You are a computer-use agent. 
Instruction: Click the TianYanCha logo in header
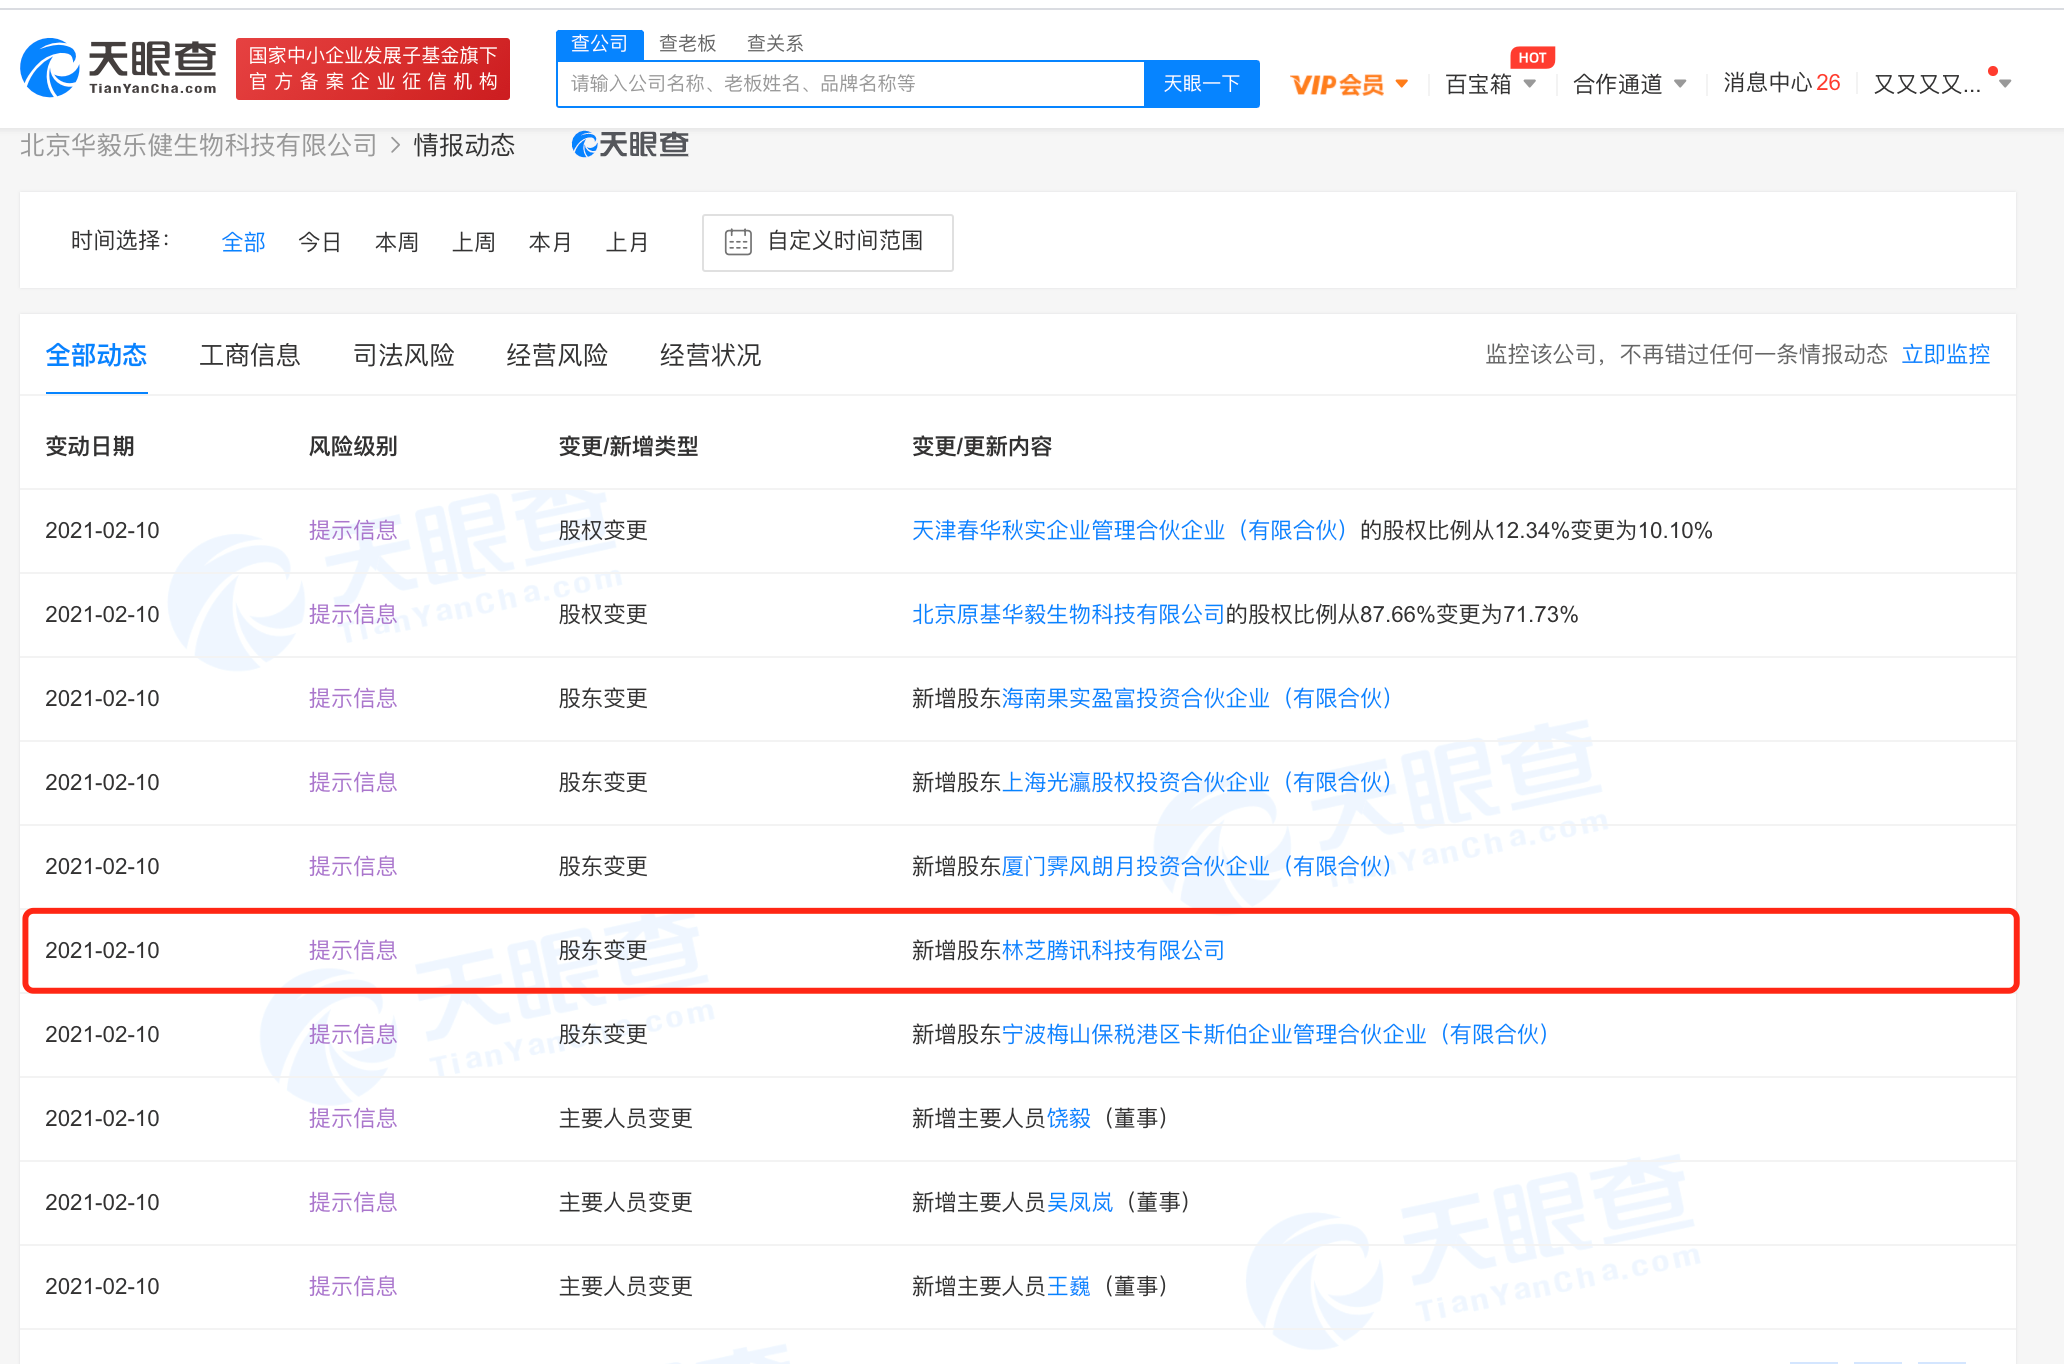pos(119,68)
